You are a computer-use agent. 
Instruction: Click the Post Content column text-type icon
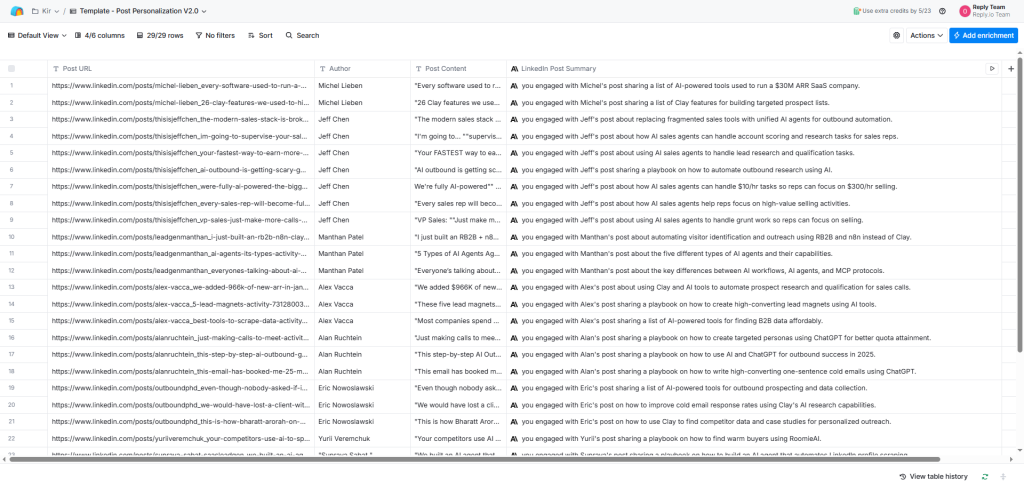[x=418, y=69]
